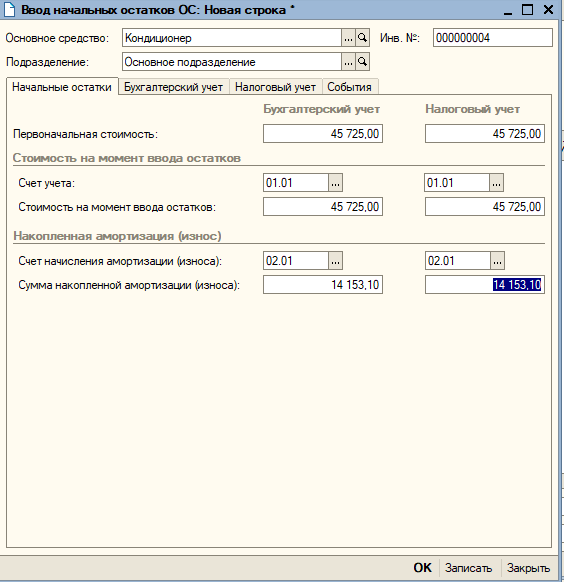The image size is (564, 582).
Task: Click the Закрыть button
Action: click(x=528, y=568)
